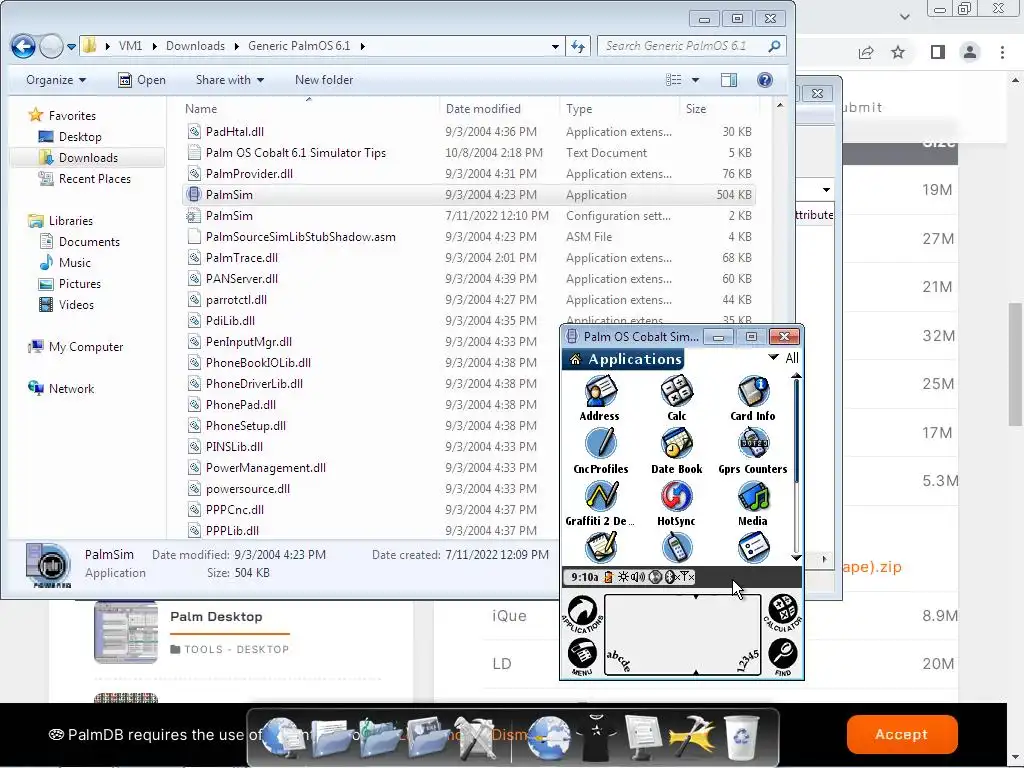Open the Organize dropdown menu

tap(56, 80)
